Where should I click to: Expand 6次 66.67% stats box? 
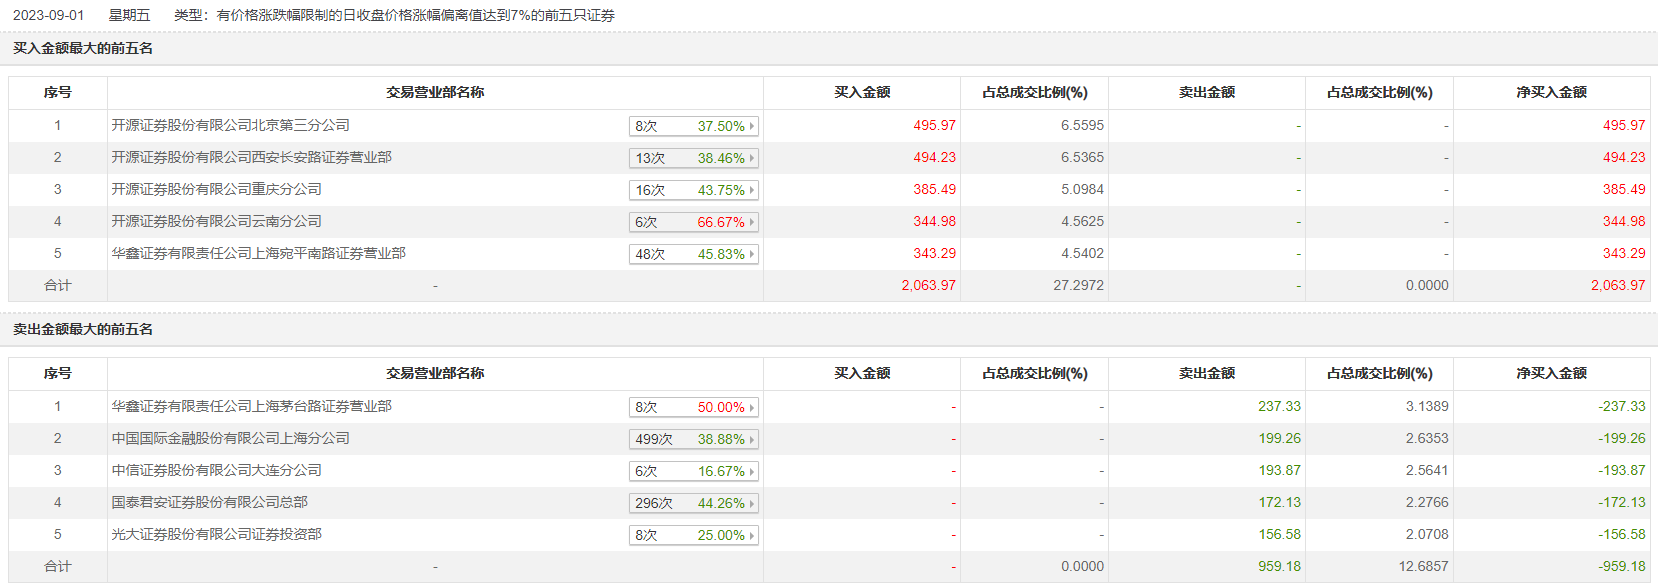point(694,222)
